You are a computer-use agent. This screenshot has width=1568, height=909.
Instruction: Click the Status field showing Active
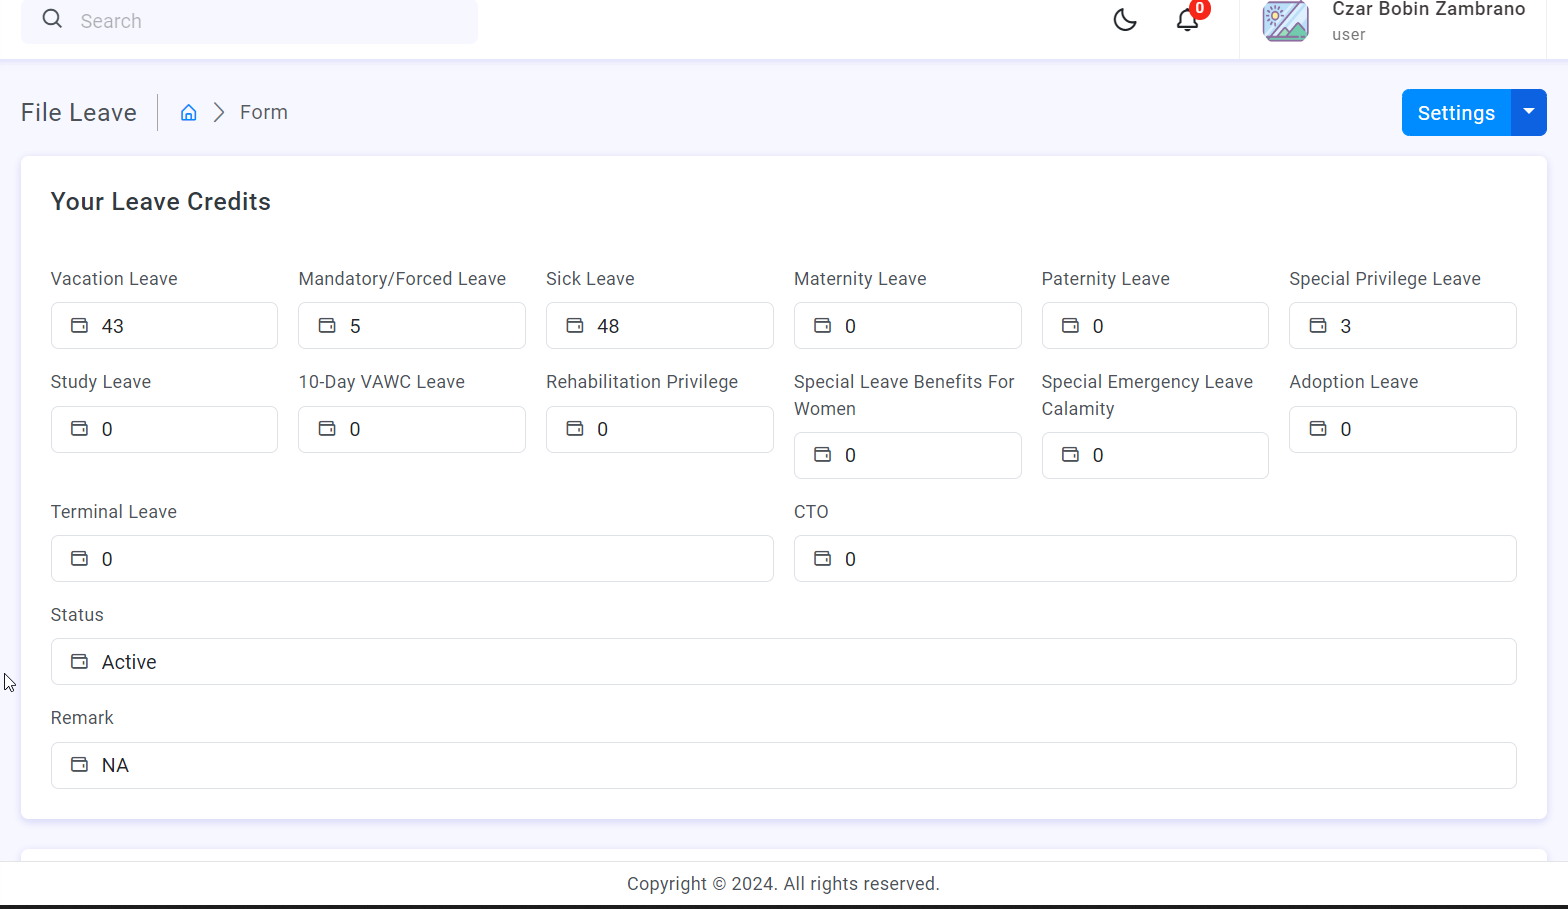[x=784, y=662]
